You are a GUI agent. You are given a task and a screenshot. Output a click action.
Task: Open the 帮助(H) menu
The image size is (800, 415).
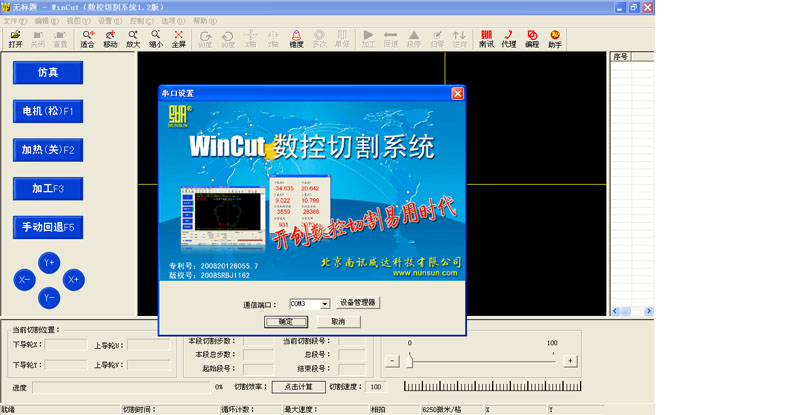click(205, 21)
